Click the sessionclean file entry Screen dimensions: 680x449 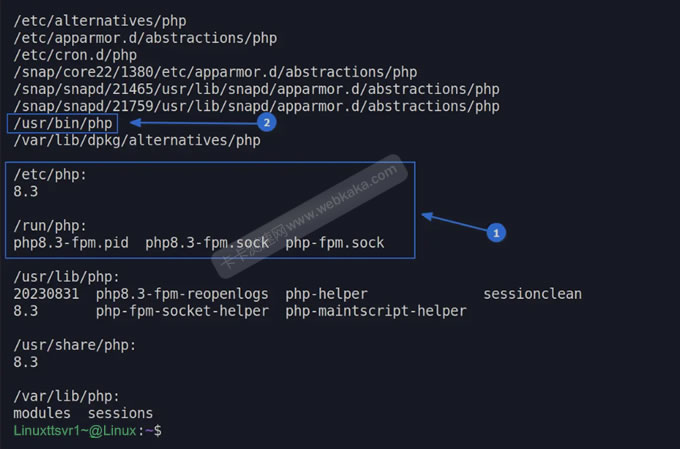(532, 294)
